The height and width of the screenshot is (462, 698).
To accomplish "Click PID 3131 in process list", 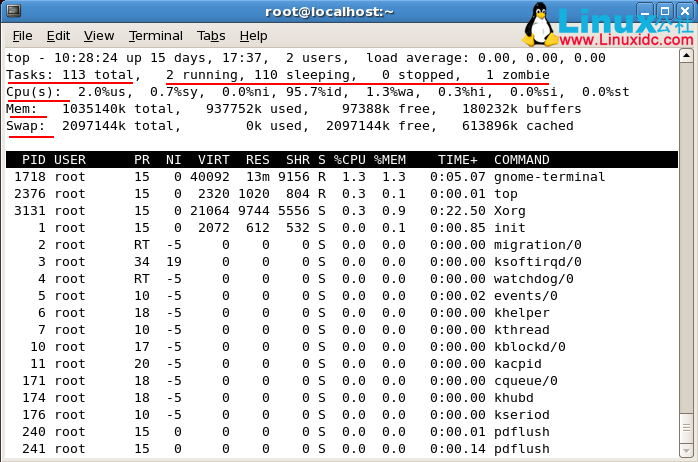I will click(x=30, y=211).
